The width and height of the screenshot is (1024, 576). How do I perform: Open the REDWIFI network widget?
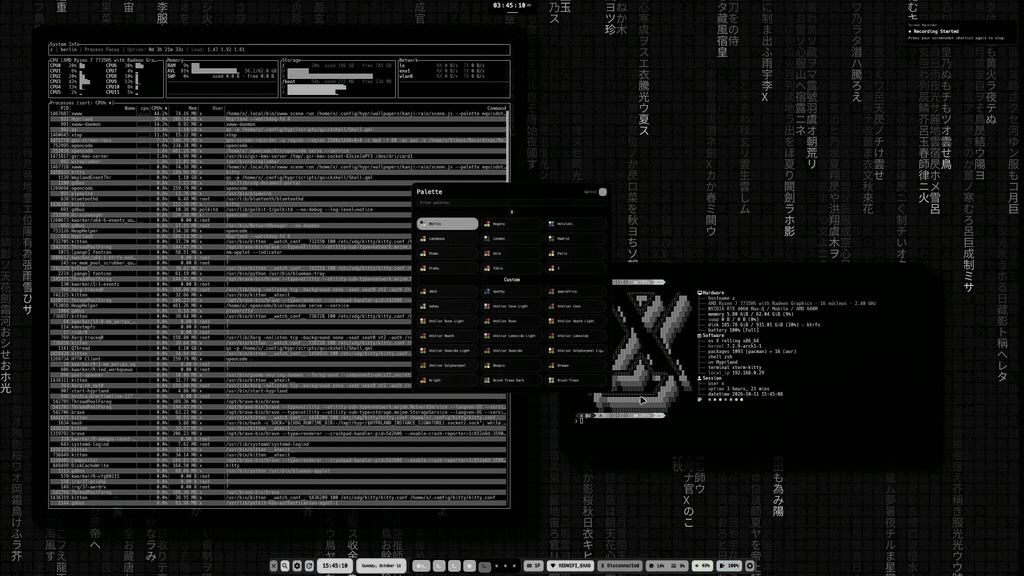(571, 566)
